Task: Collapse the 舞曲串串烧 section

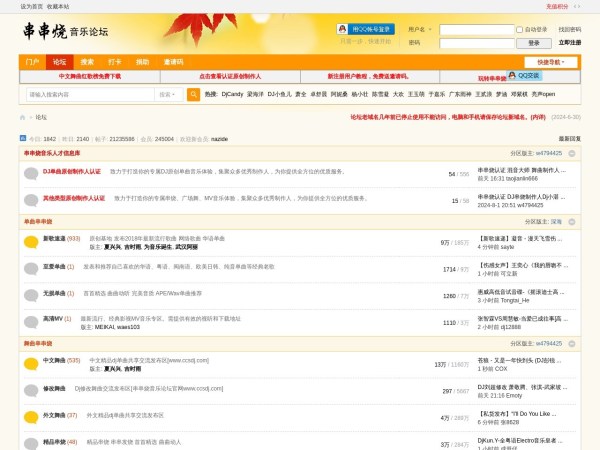Action: pyautogui.click(x=574, y=342)
